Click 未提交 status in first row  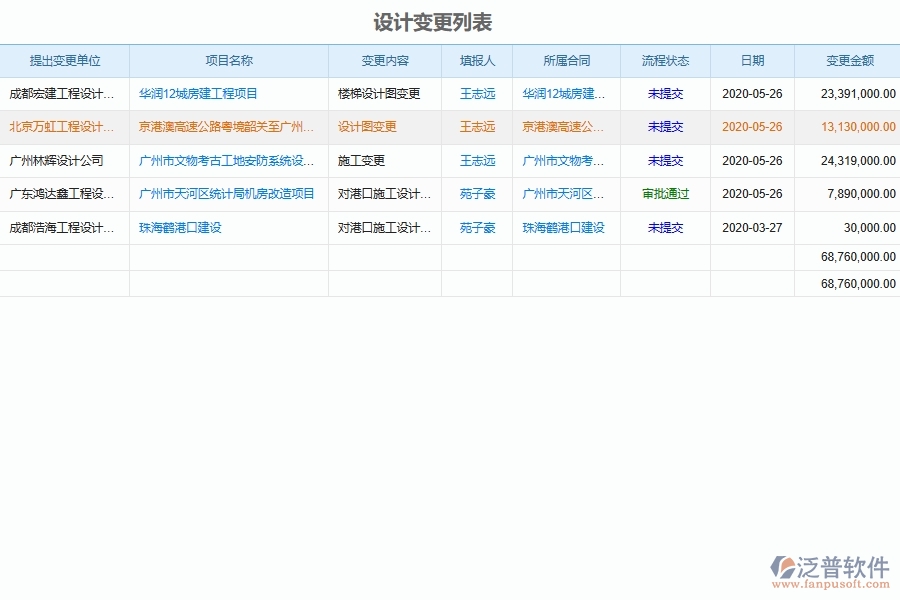pyautogui.click(x=665, y=93)
